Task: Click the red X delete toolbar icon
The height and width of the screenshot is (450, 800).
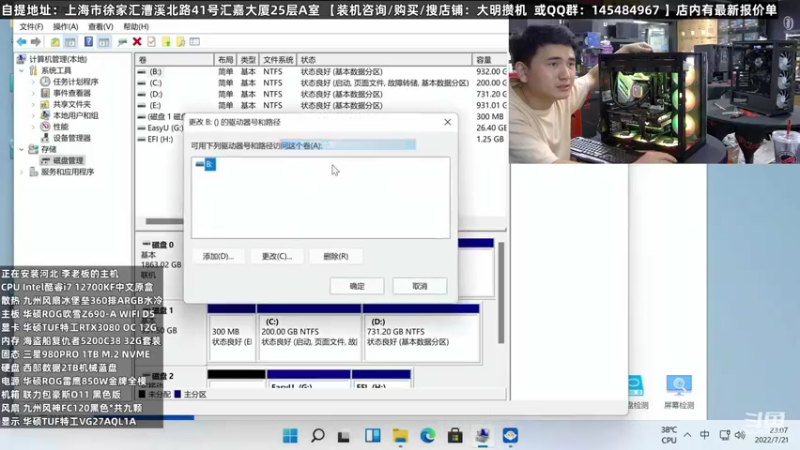Action: 137,42
